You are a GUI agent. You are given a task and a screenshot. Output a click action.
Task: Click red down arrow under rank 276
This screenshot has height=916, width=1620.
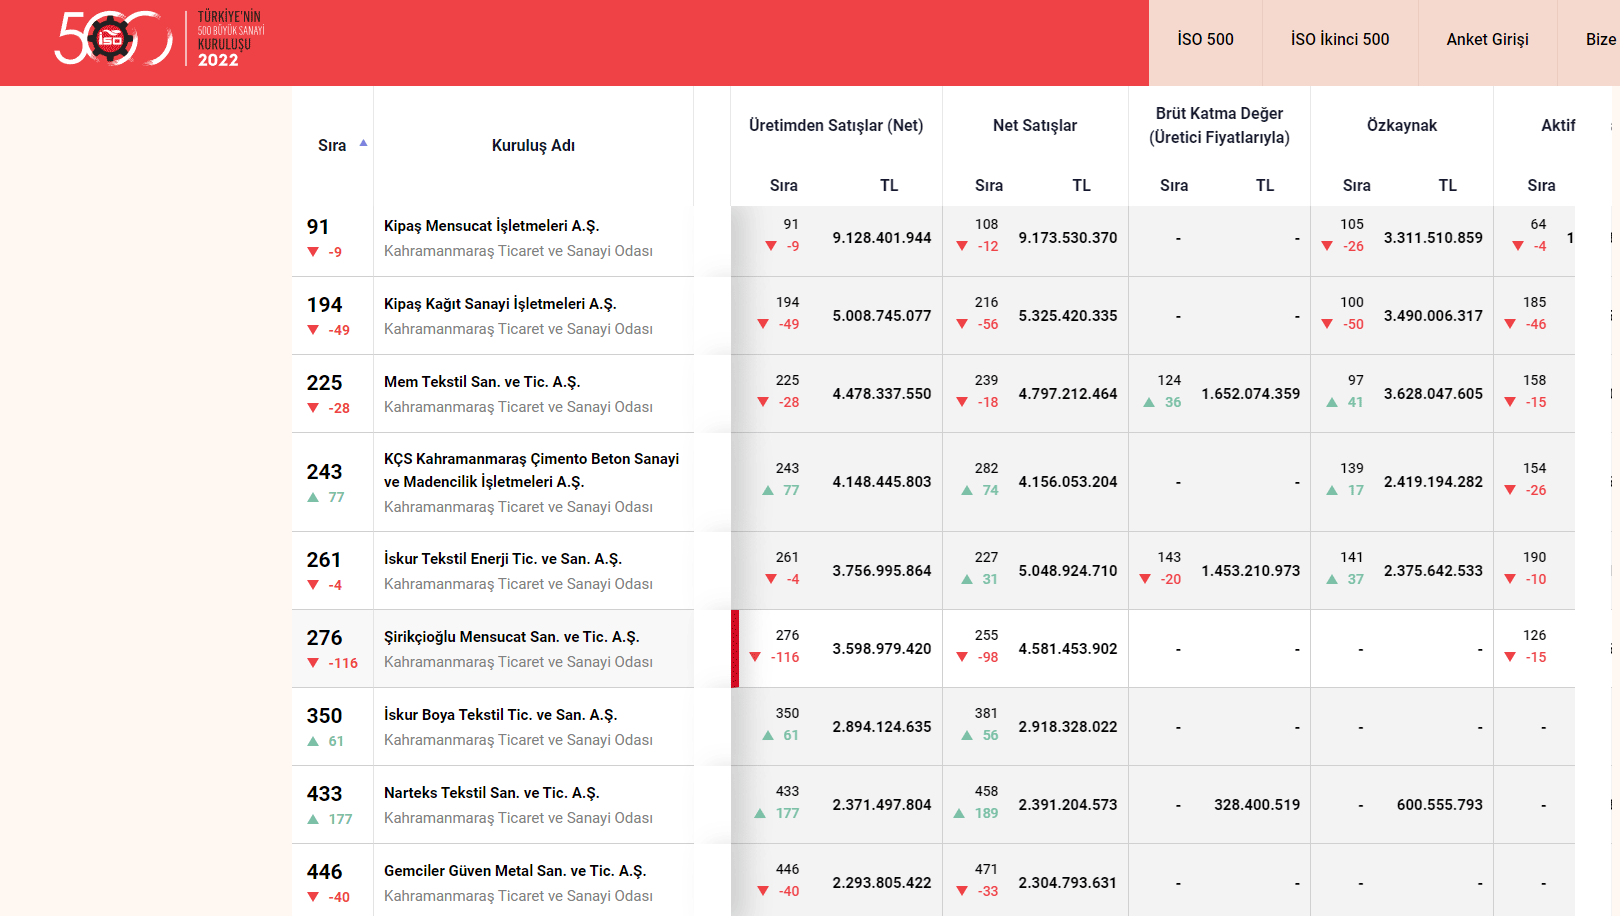[313, 663]
